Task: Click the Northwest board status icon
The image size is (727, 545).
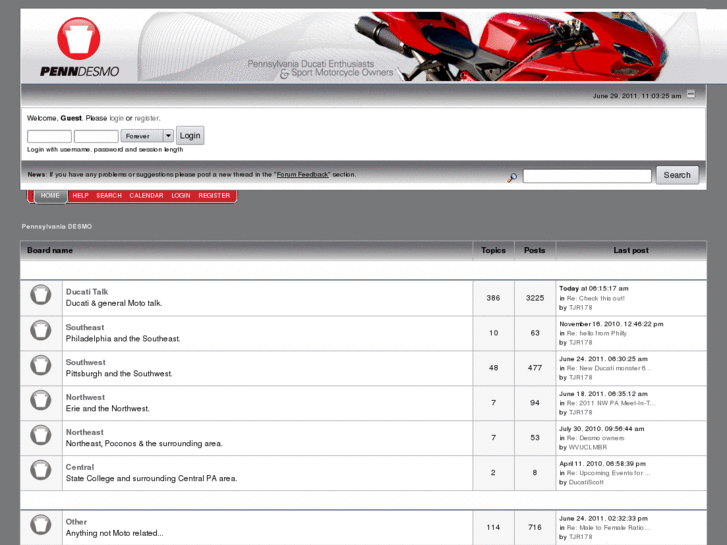Action: [41, 400]
